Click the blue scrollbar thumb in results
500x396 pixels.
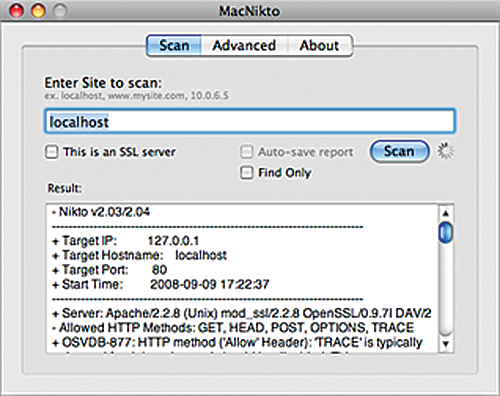coord(446,232)
